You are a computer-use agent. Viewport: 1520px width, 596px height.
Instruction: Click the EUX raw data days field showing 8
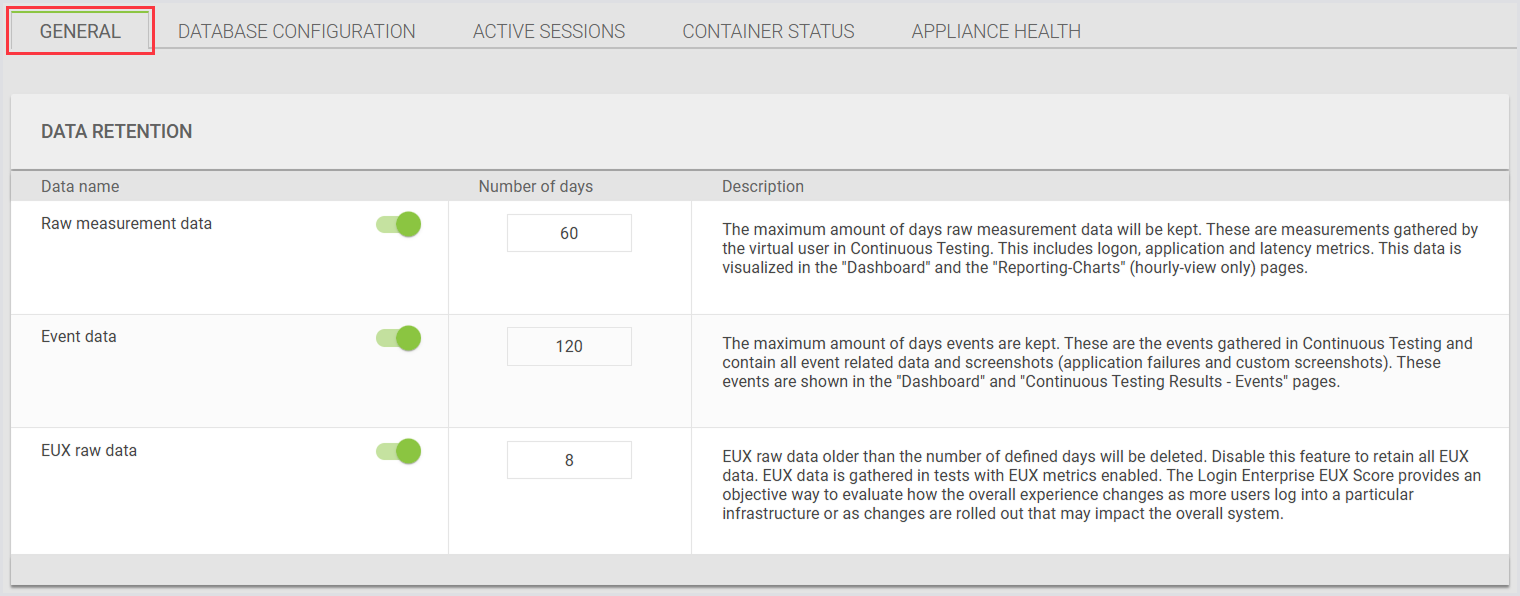coord(569,460)
